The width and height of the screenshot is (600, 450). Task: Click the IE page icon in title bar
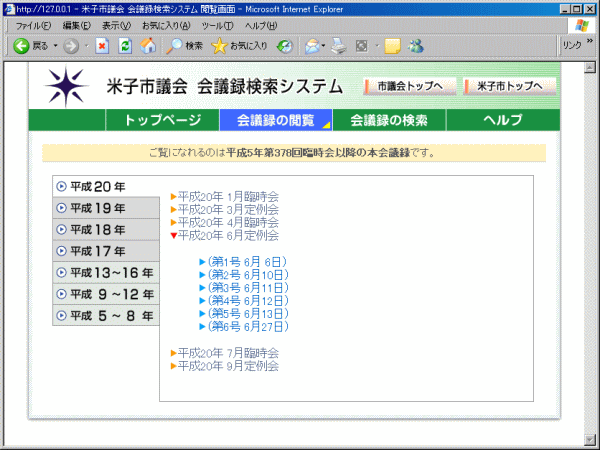click(x=9, y=9)
